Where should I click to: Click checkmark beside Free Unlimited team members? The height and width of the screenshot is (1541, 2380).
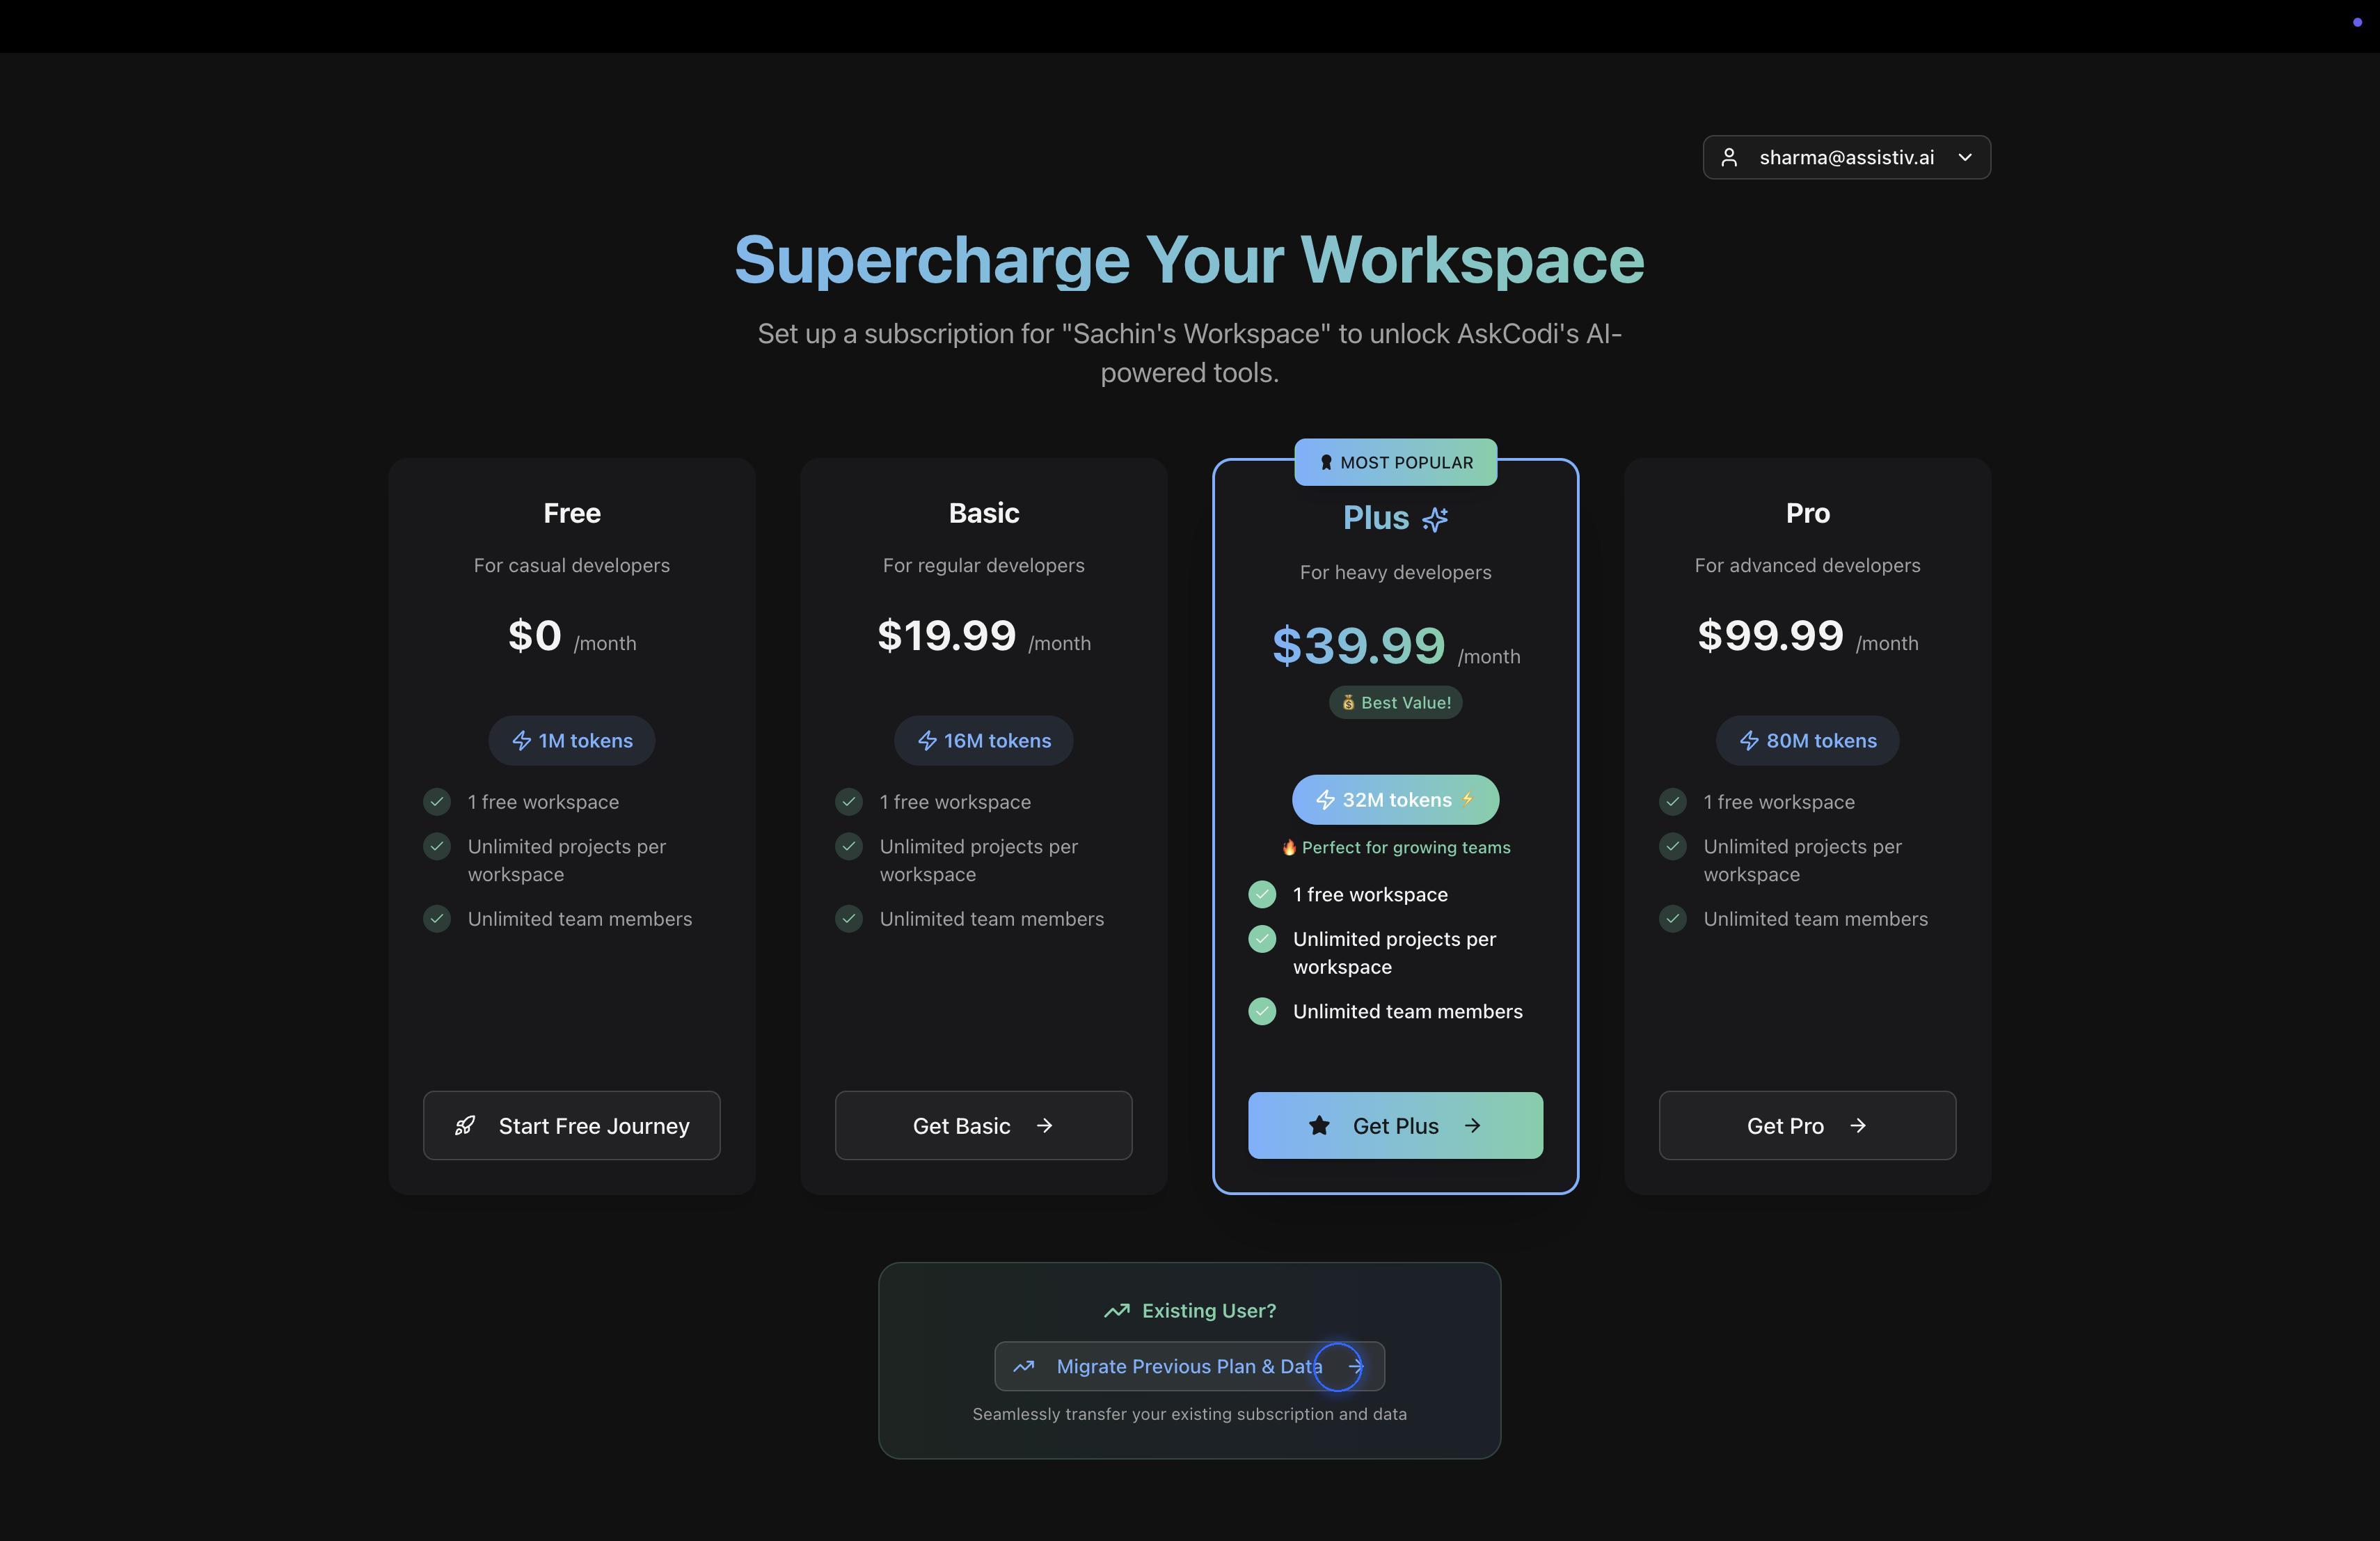437,919
